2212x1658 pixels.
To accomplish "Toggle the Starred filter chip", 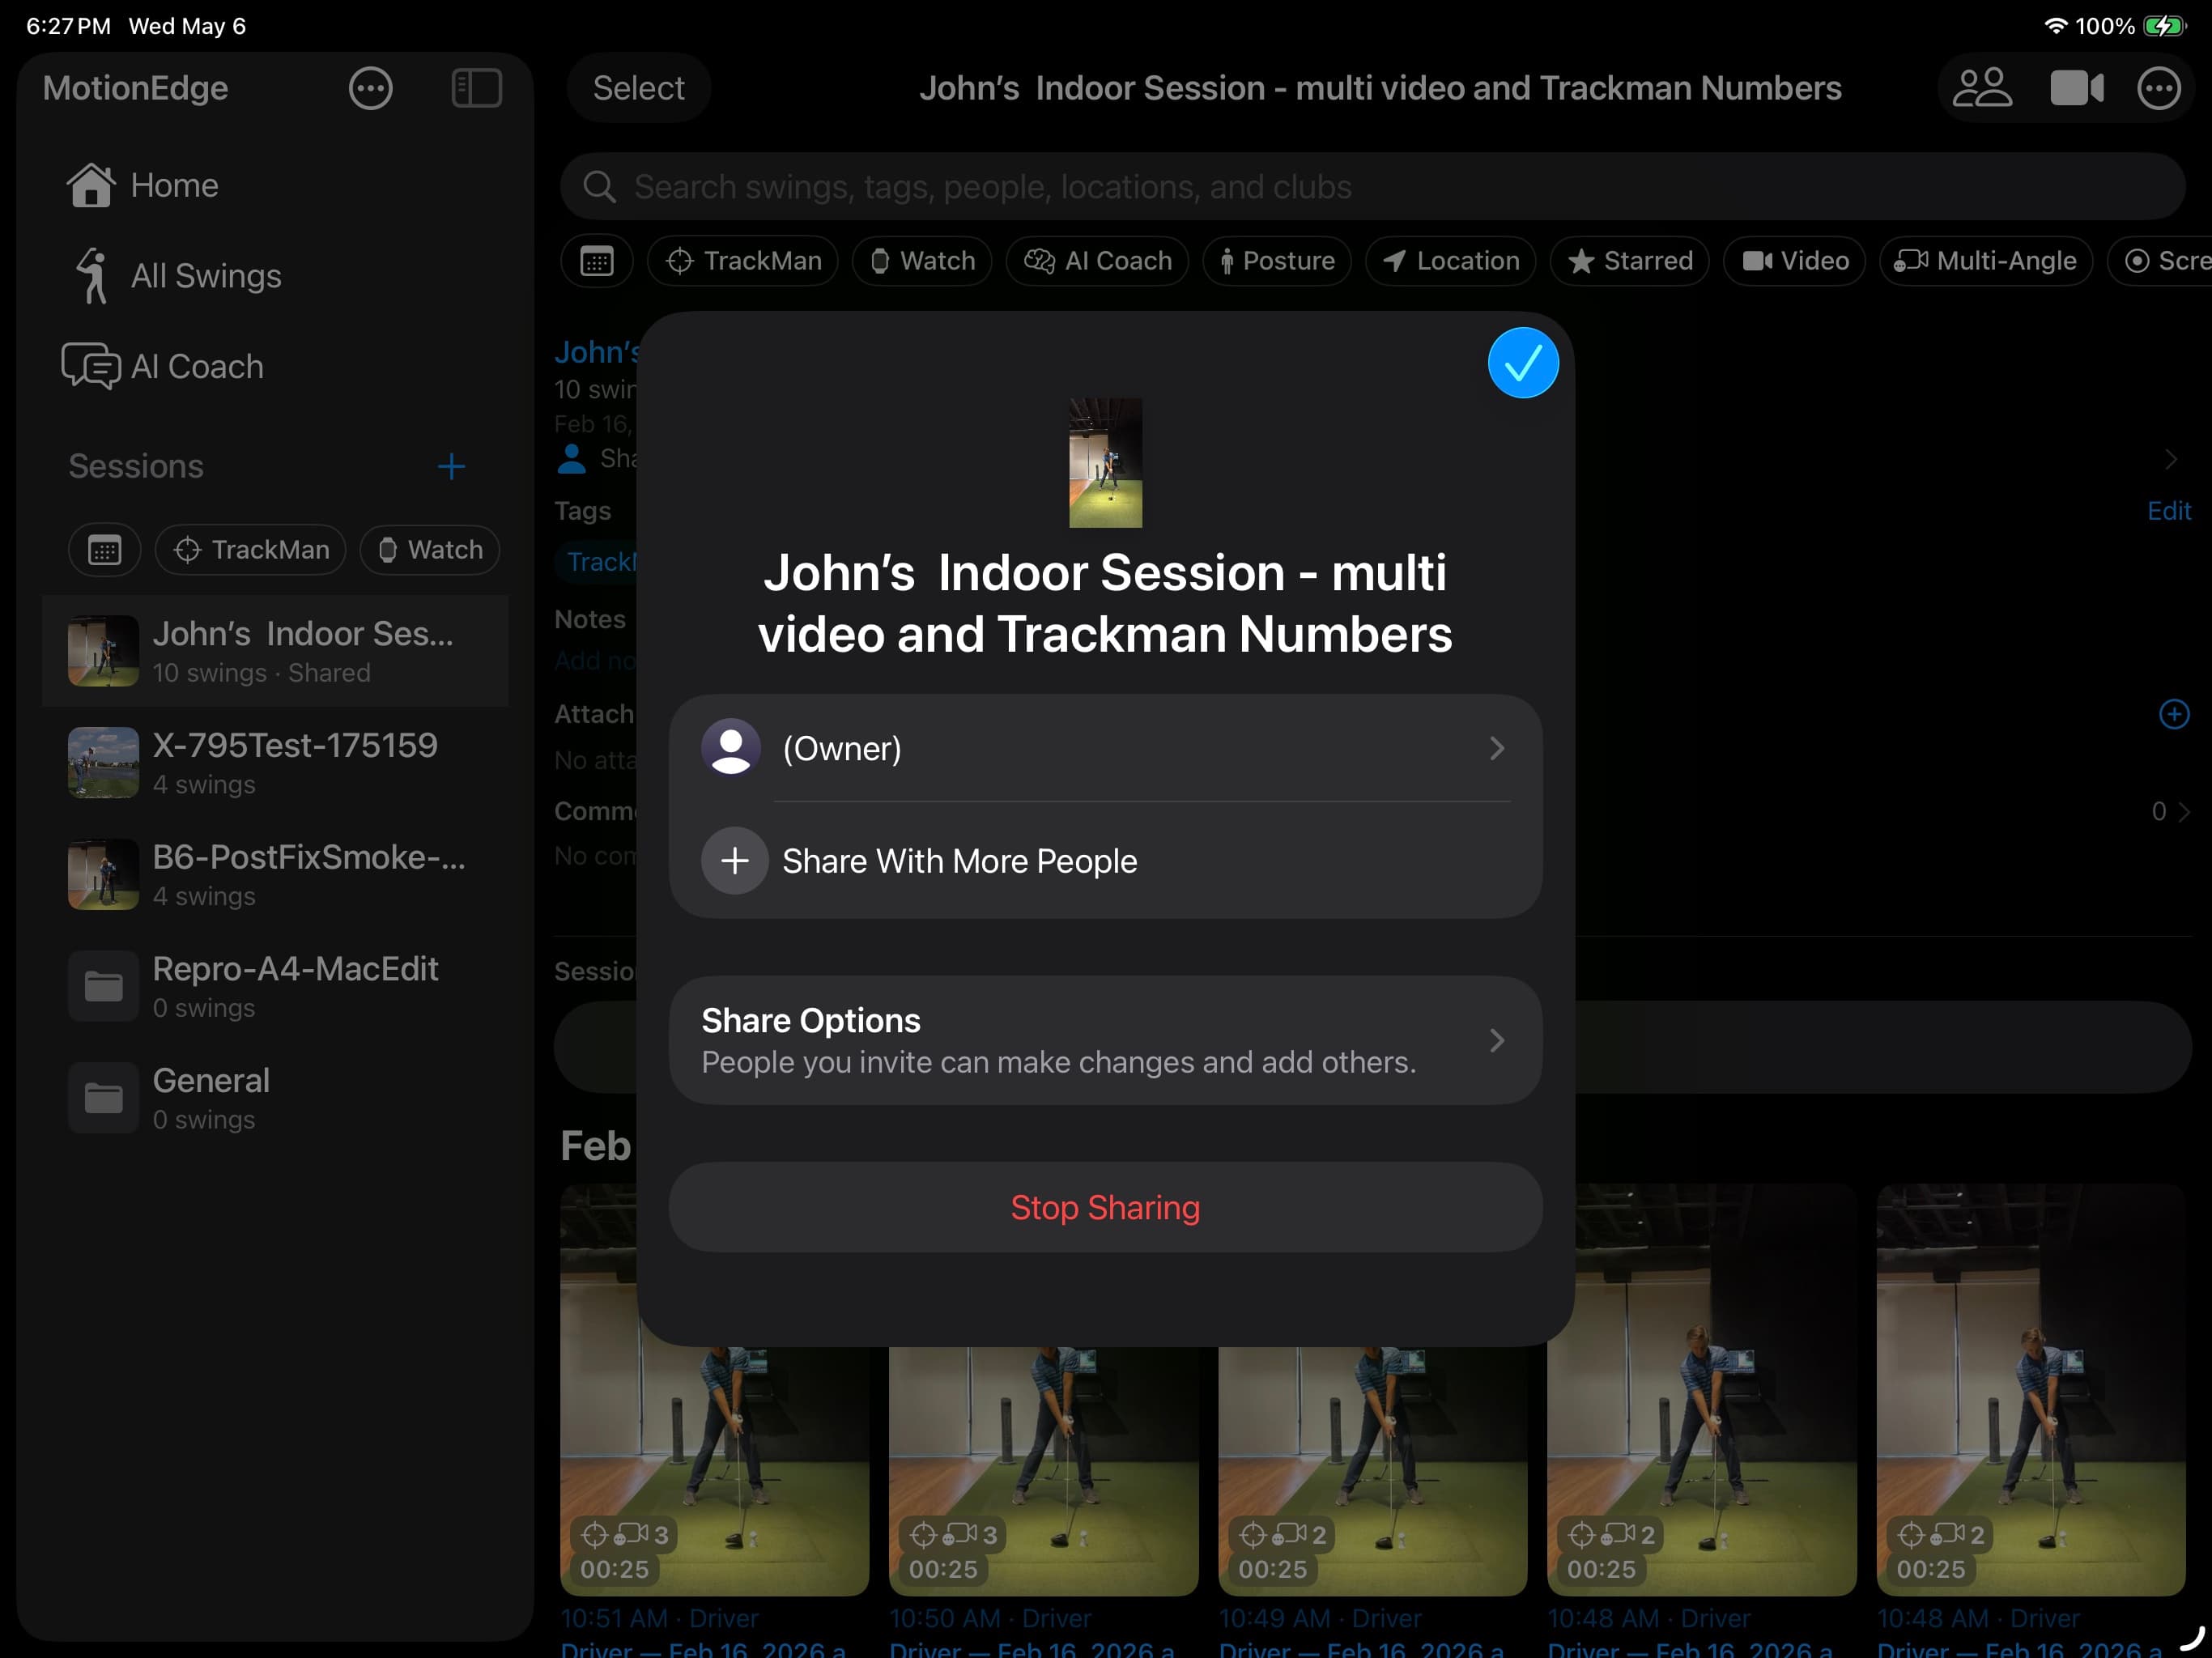I will pos(1629,262).
